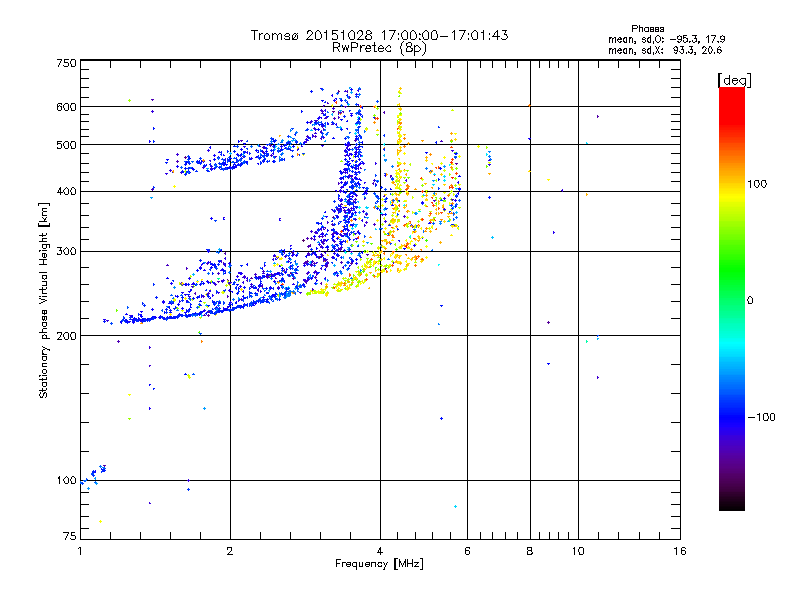This screenshot has height=600, width=800.
Task: Click the 'RwPretec (8p)' subtitle
Action: point(379,48)
